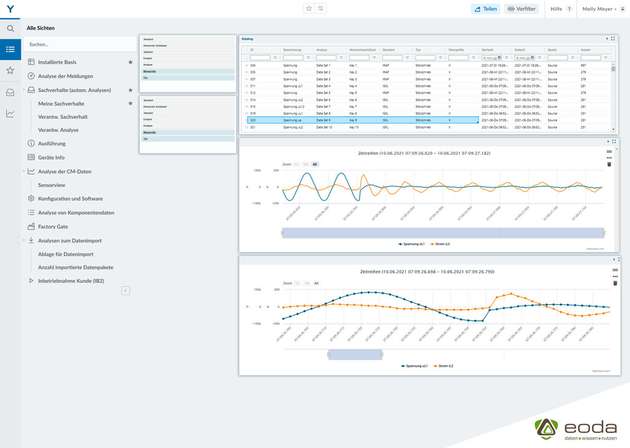630x448 pixels.
Task: Click the Y logo in the top-left corner
Action: point(10,8)
